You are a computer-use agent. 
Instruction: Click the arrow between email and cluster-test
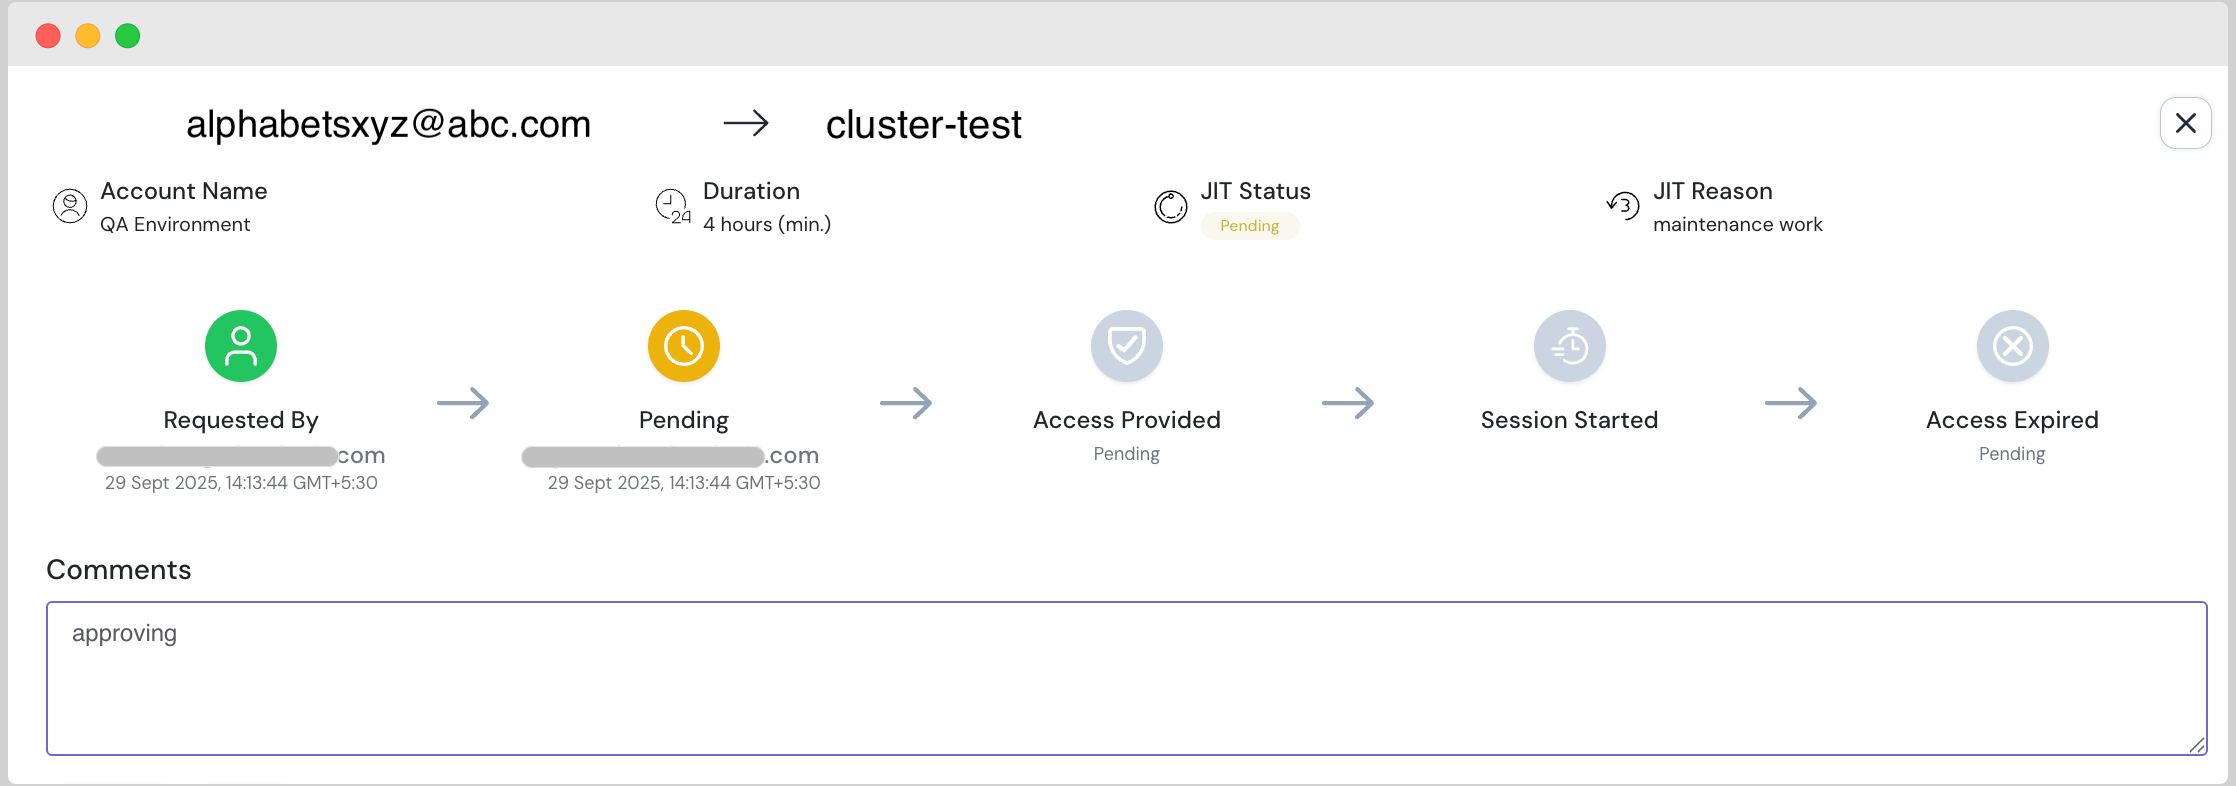(746, 123)
